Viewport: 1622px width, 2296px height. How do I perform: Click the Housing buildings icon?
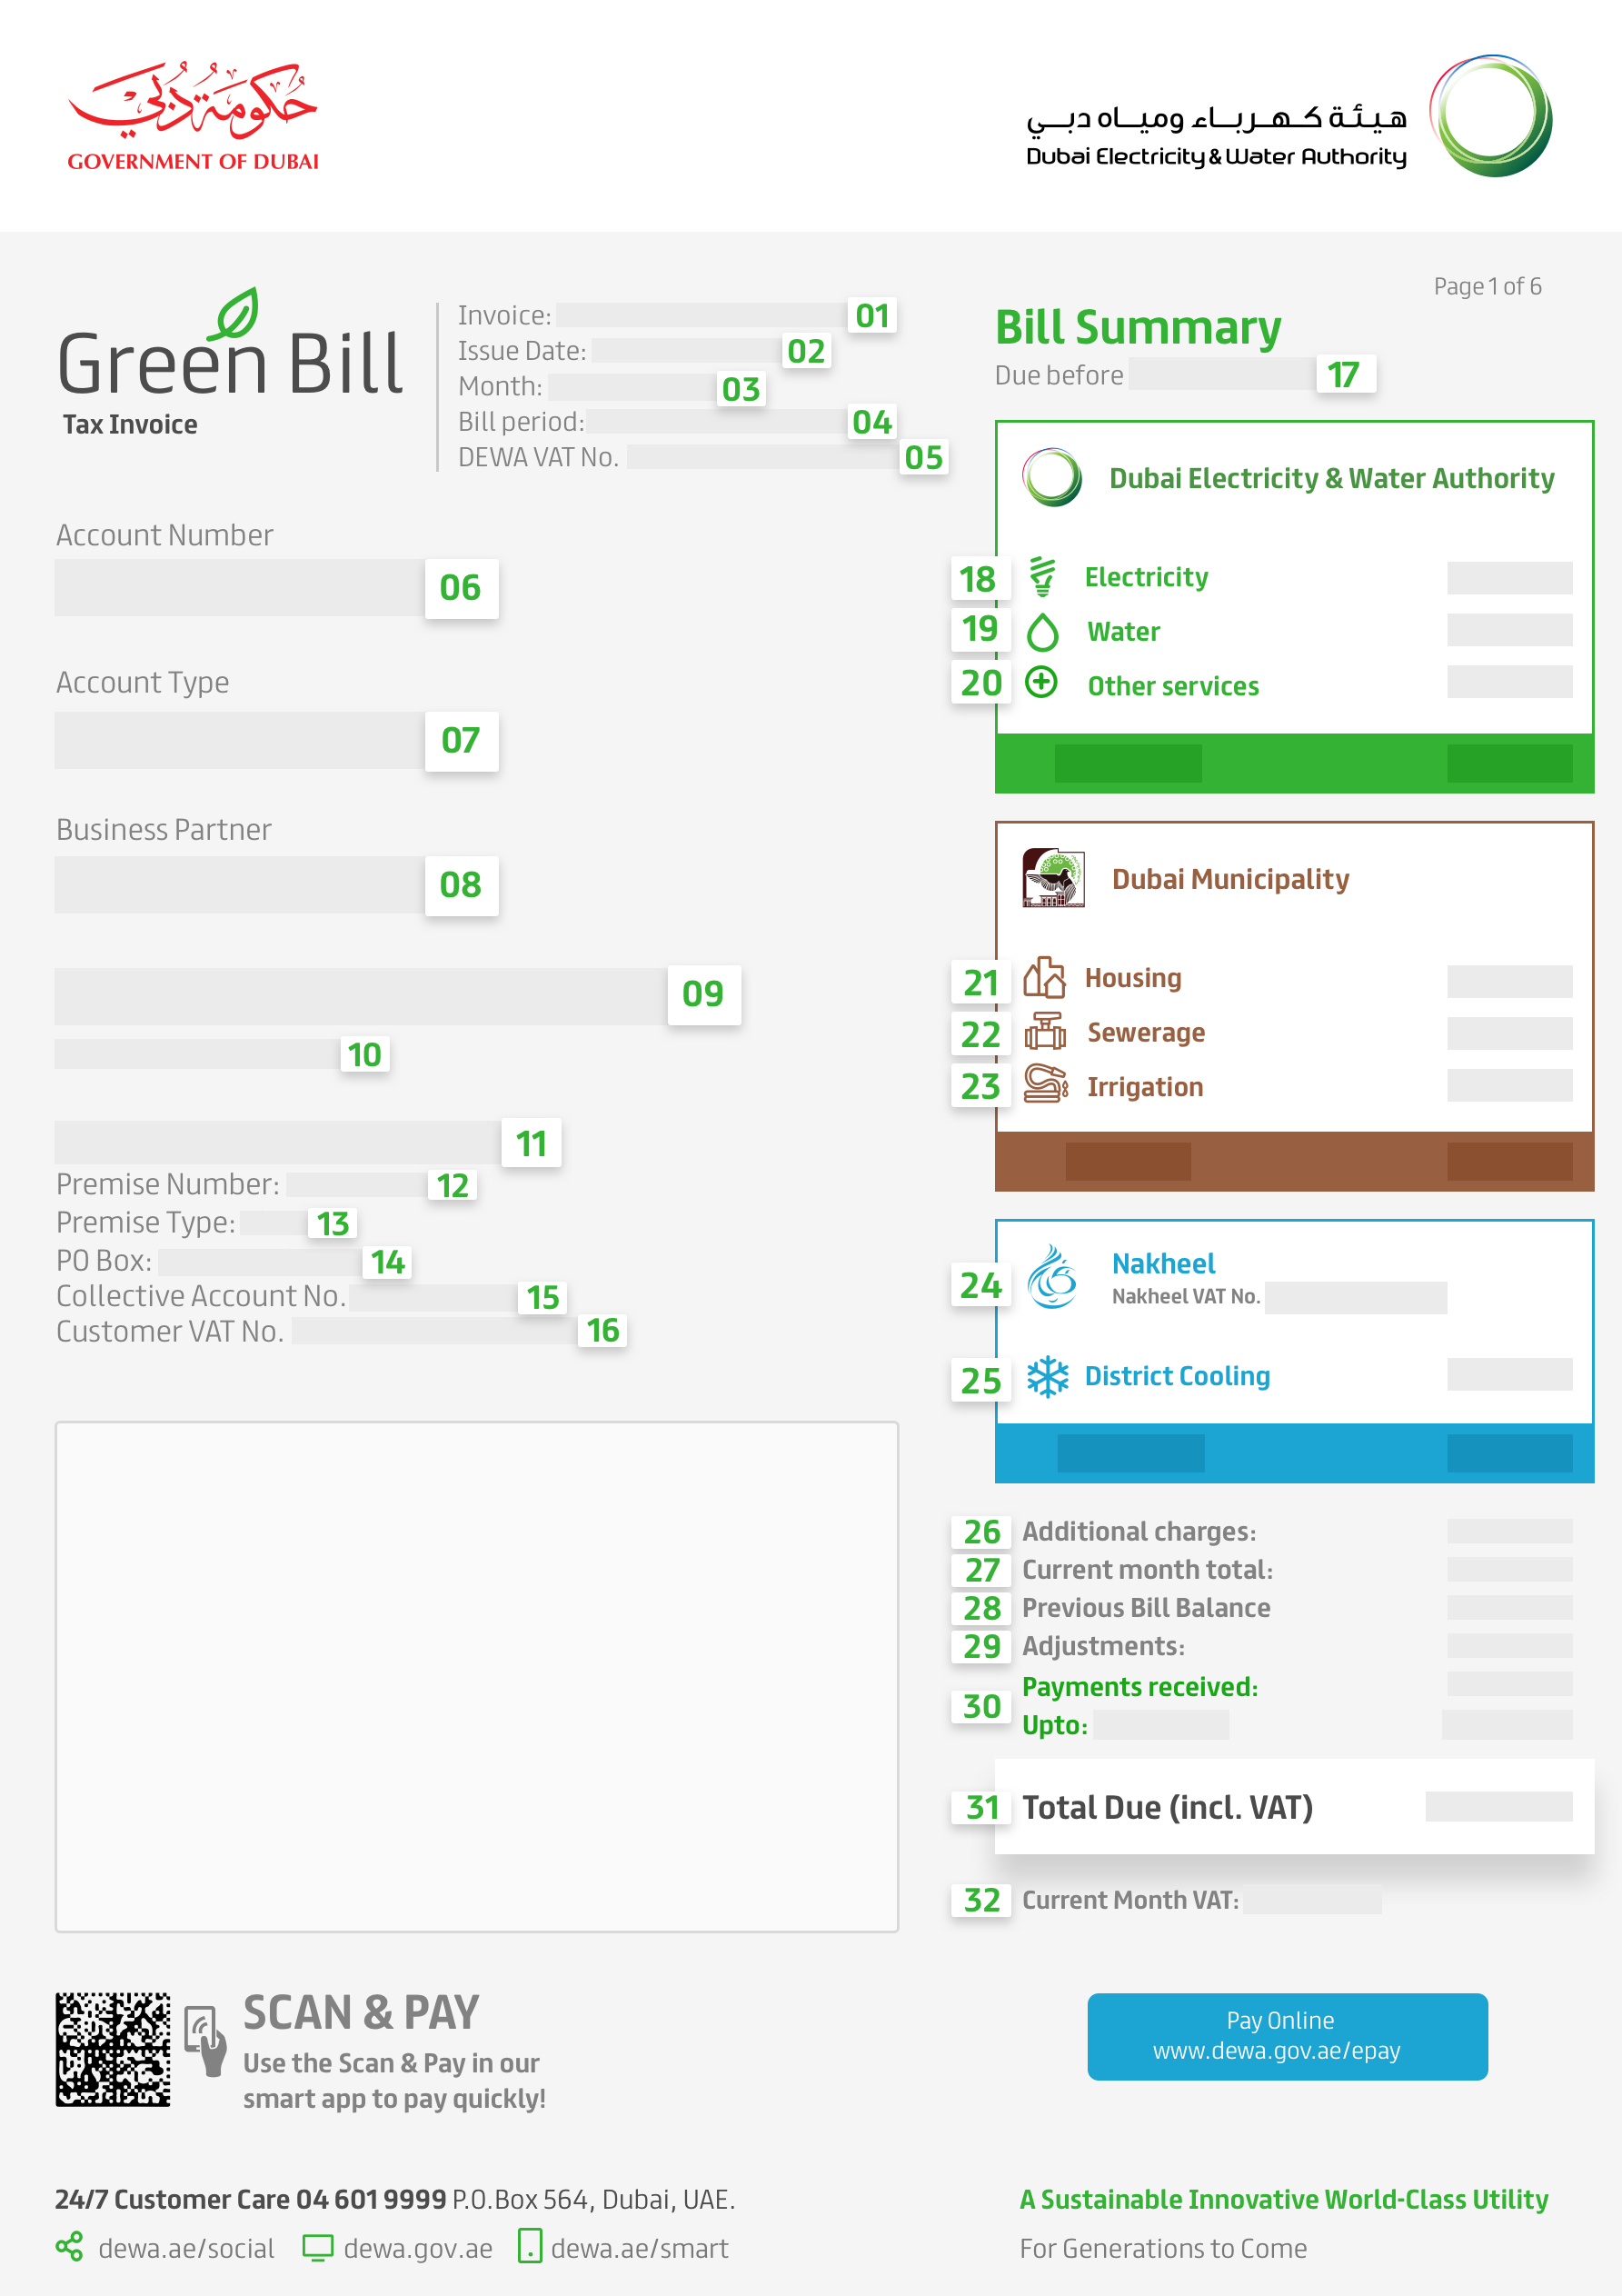point(1044,977)
